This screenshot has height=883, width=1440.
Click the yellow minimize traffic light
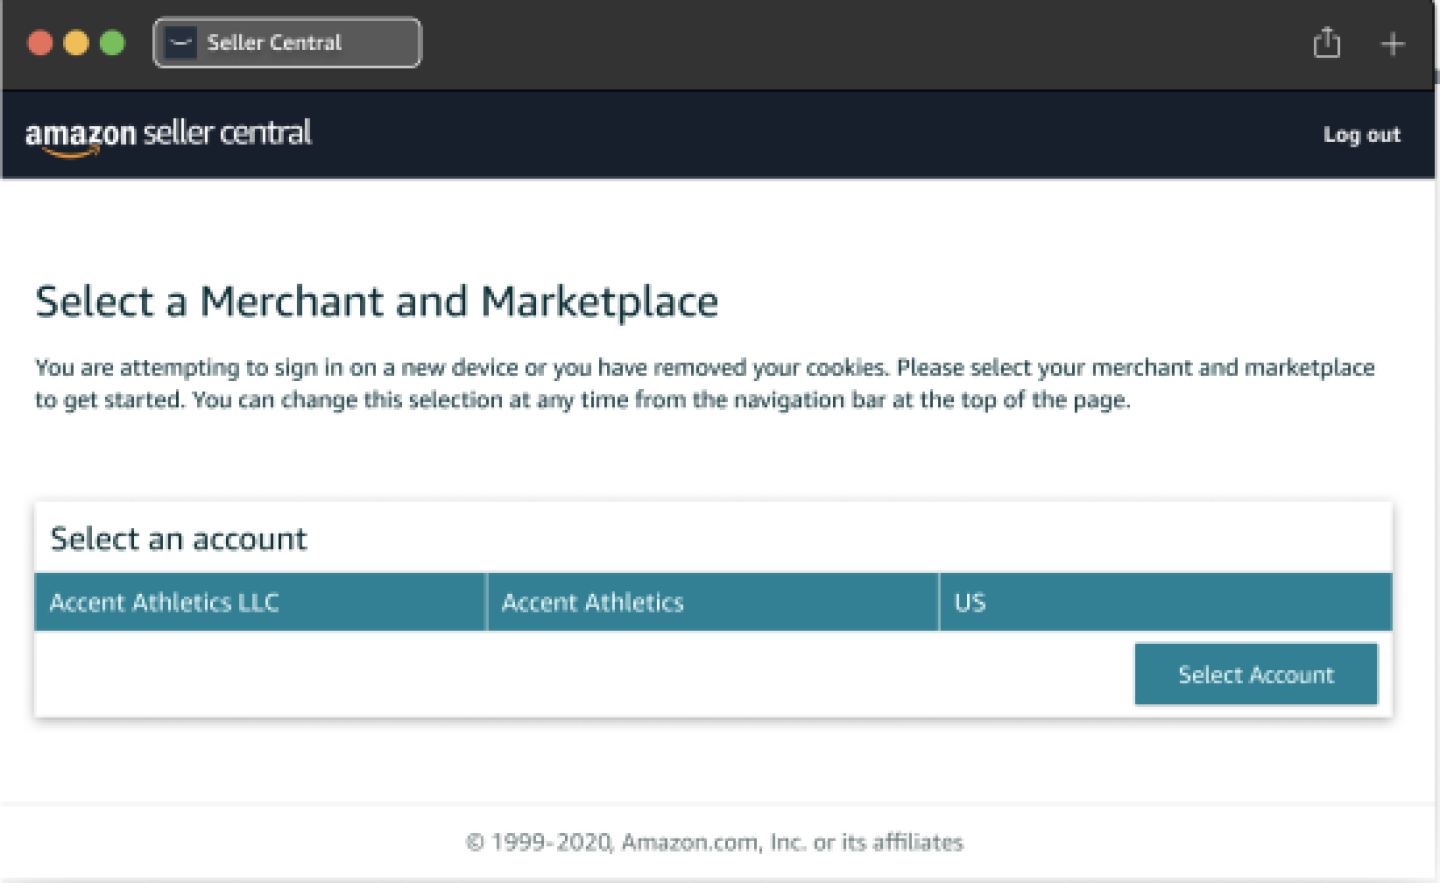[76, 43]
